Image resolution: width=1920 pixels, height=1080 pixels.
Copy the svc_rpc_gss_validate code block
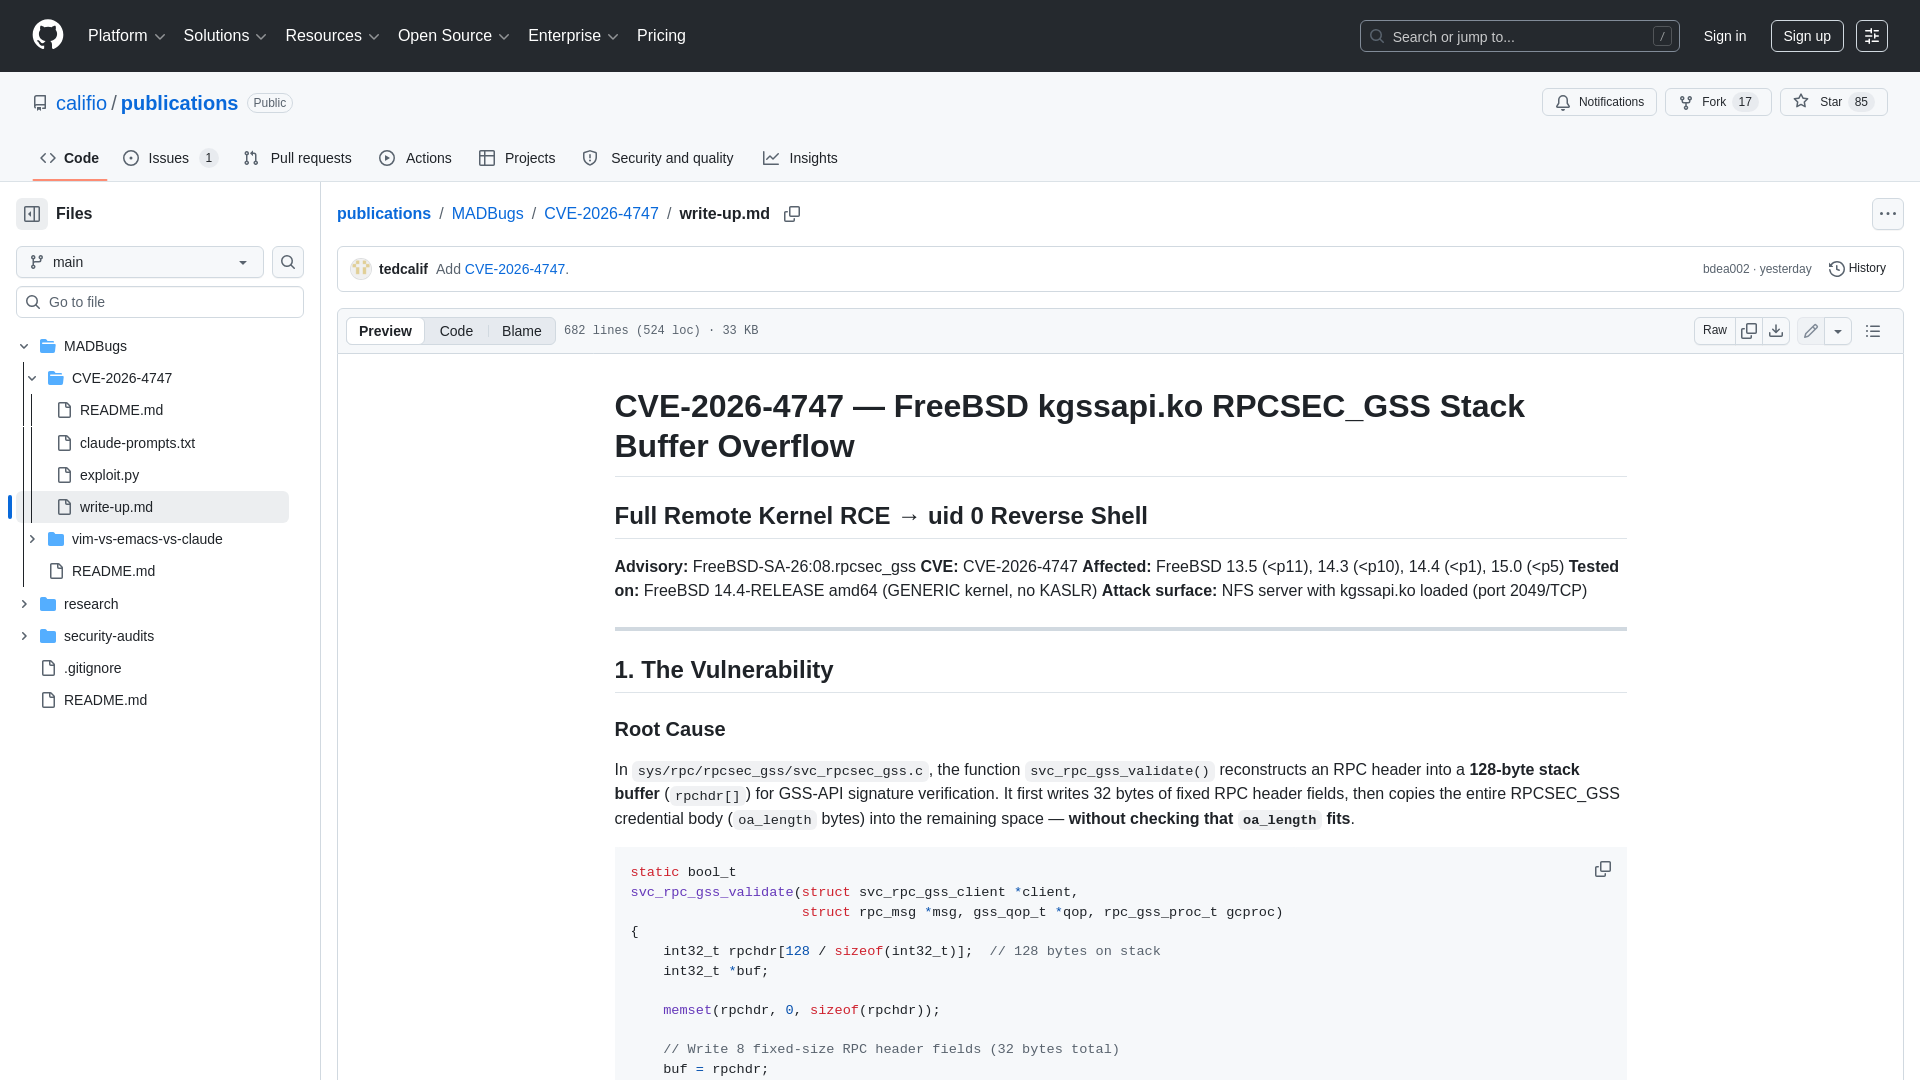pyautogui.click(x=1602, y=869)
